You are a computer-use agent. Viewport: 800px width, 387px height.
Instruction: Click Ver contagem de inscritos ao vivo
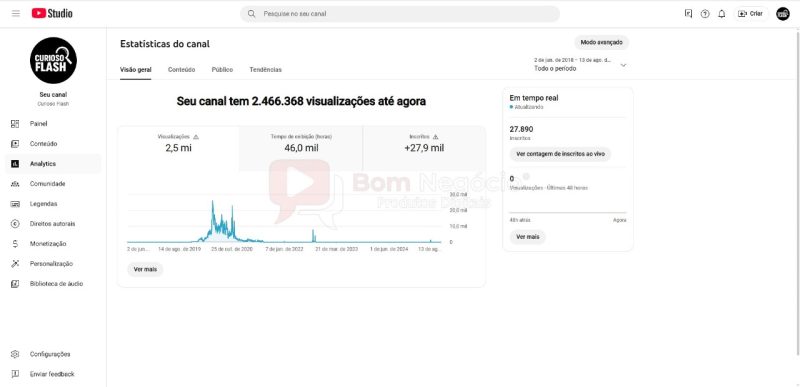(x=560, y=154)
